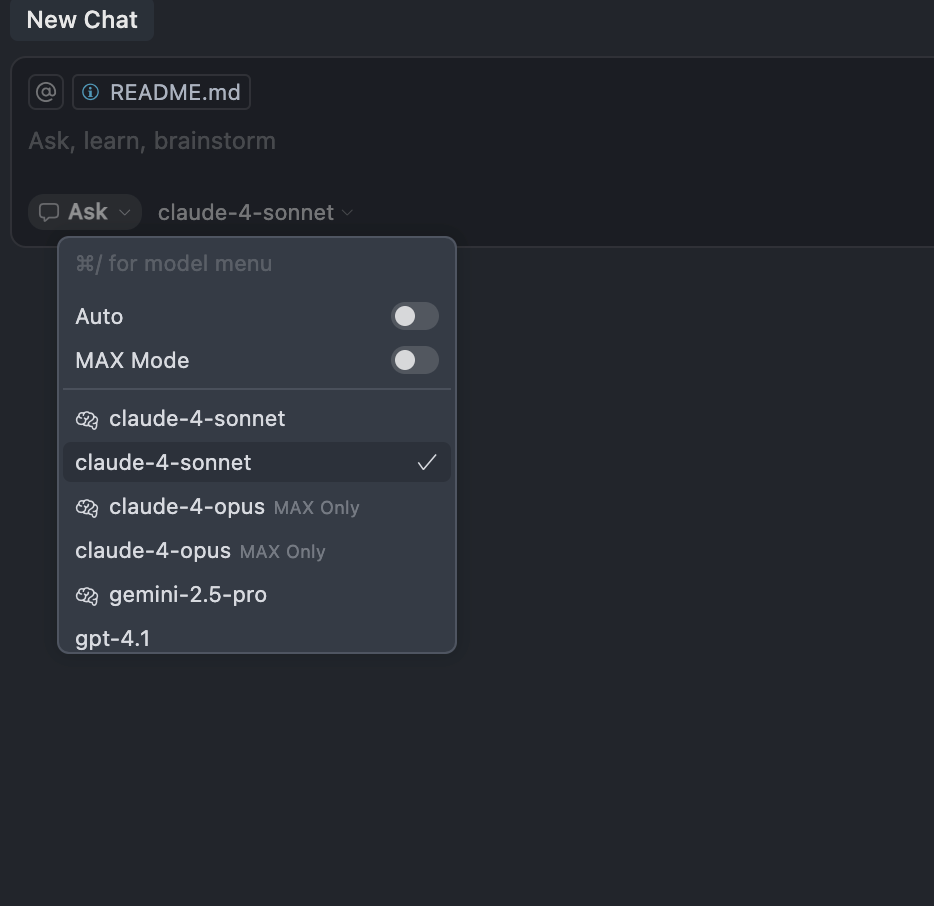The height and width of the screenshot is (906, 934).
Task: Click the chat bubble icon in Ask button
Action: pos(51,211)
